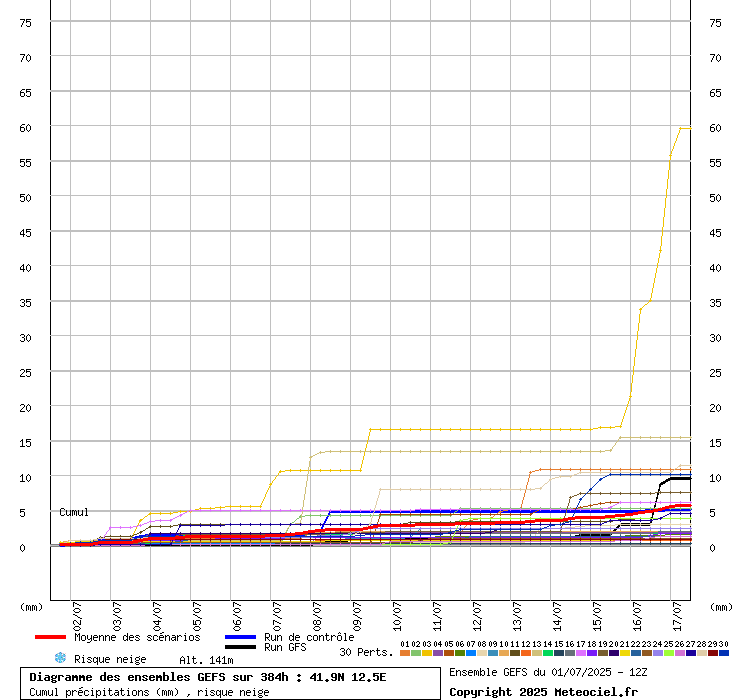Image resolution: width=740 pixels, height=700 pixels.
Task: Click the (mm) unit label at left
Action: [32, 607]
